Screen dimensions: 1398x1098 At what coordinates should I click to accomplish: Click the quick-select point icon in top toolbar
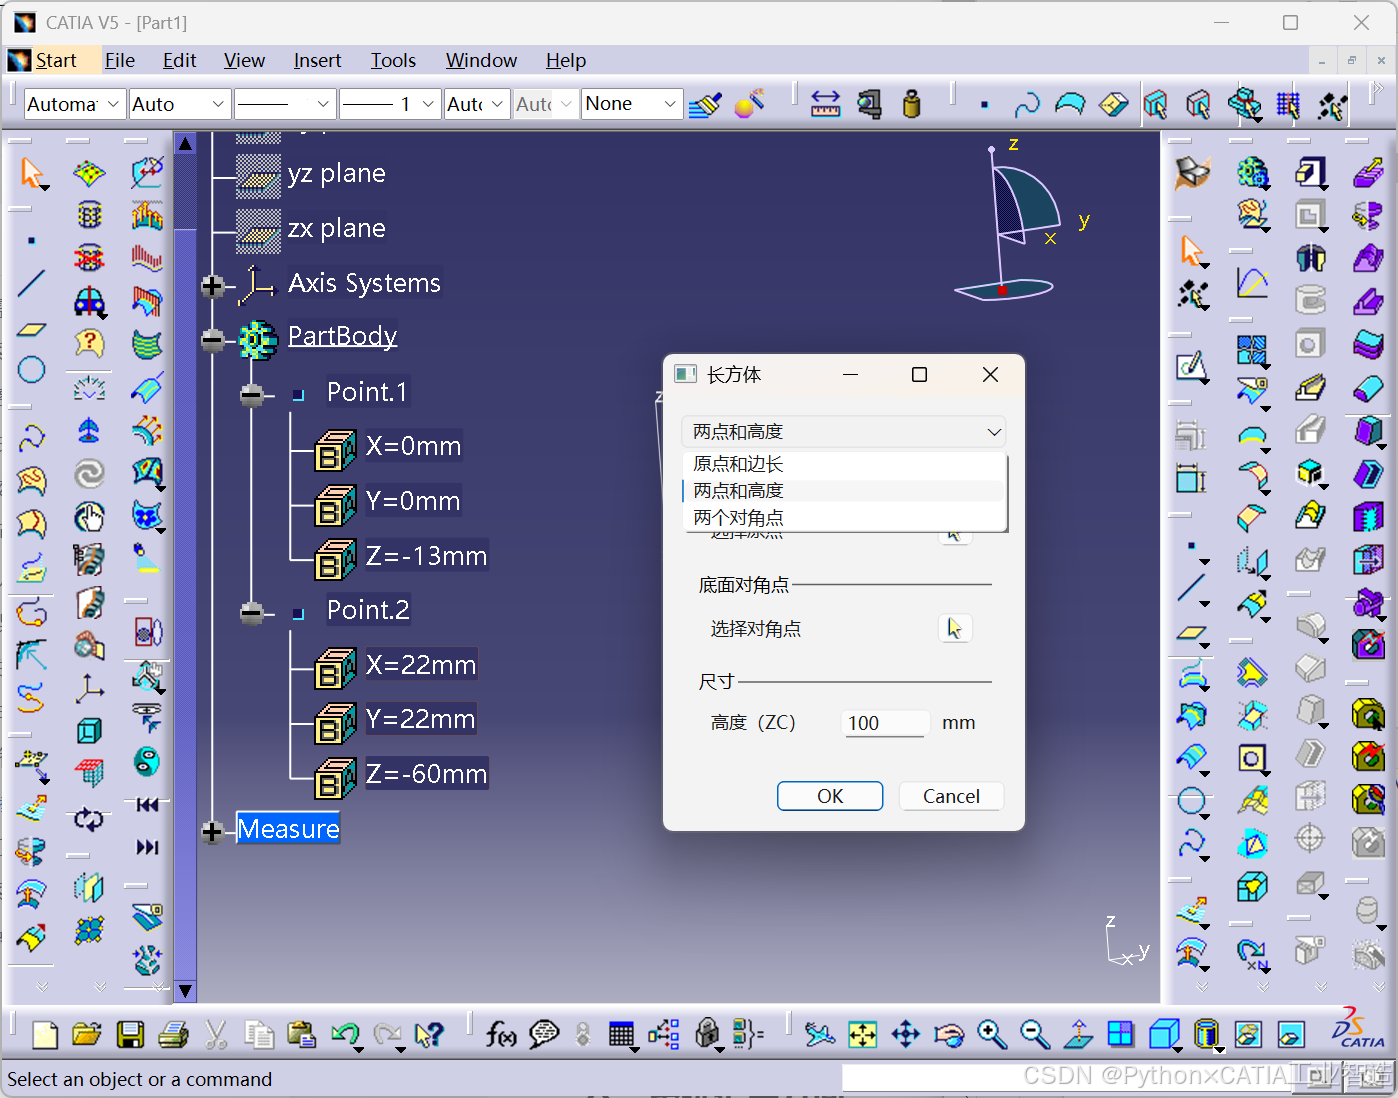coord(984,104)
